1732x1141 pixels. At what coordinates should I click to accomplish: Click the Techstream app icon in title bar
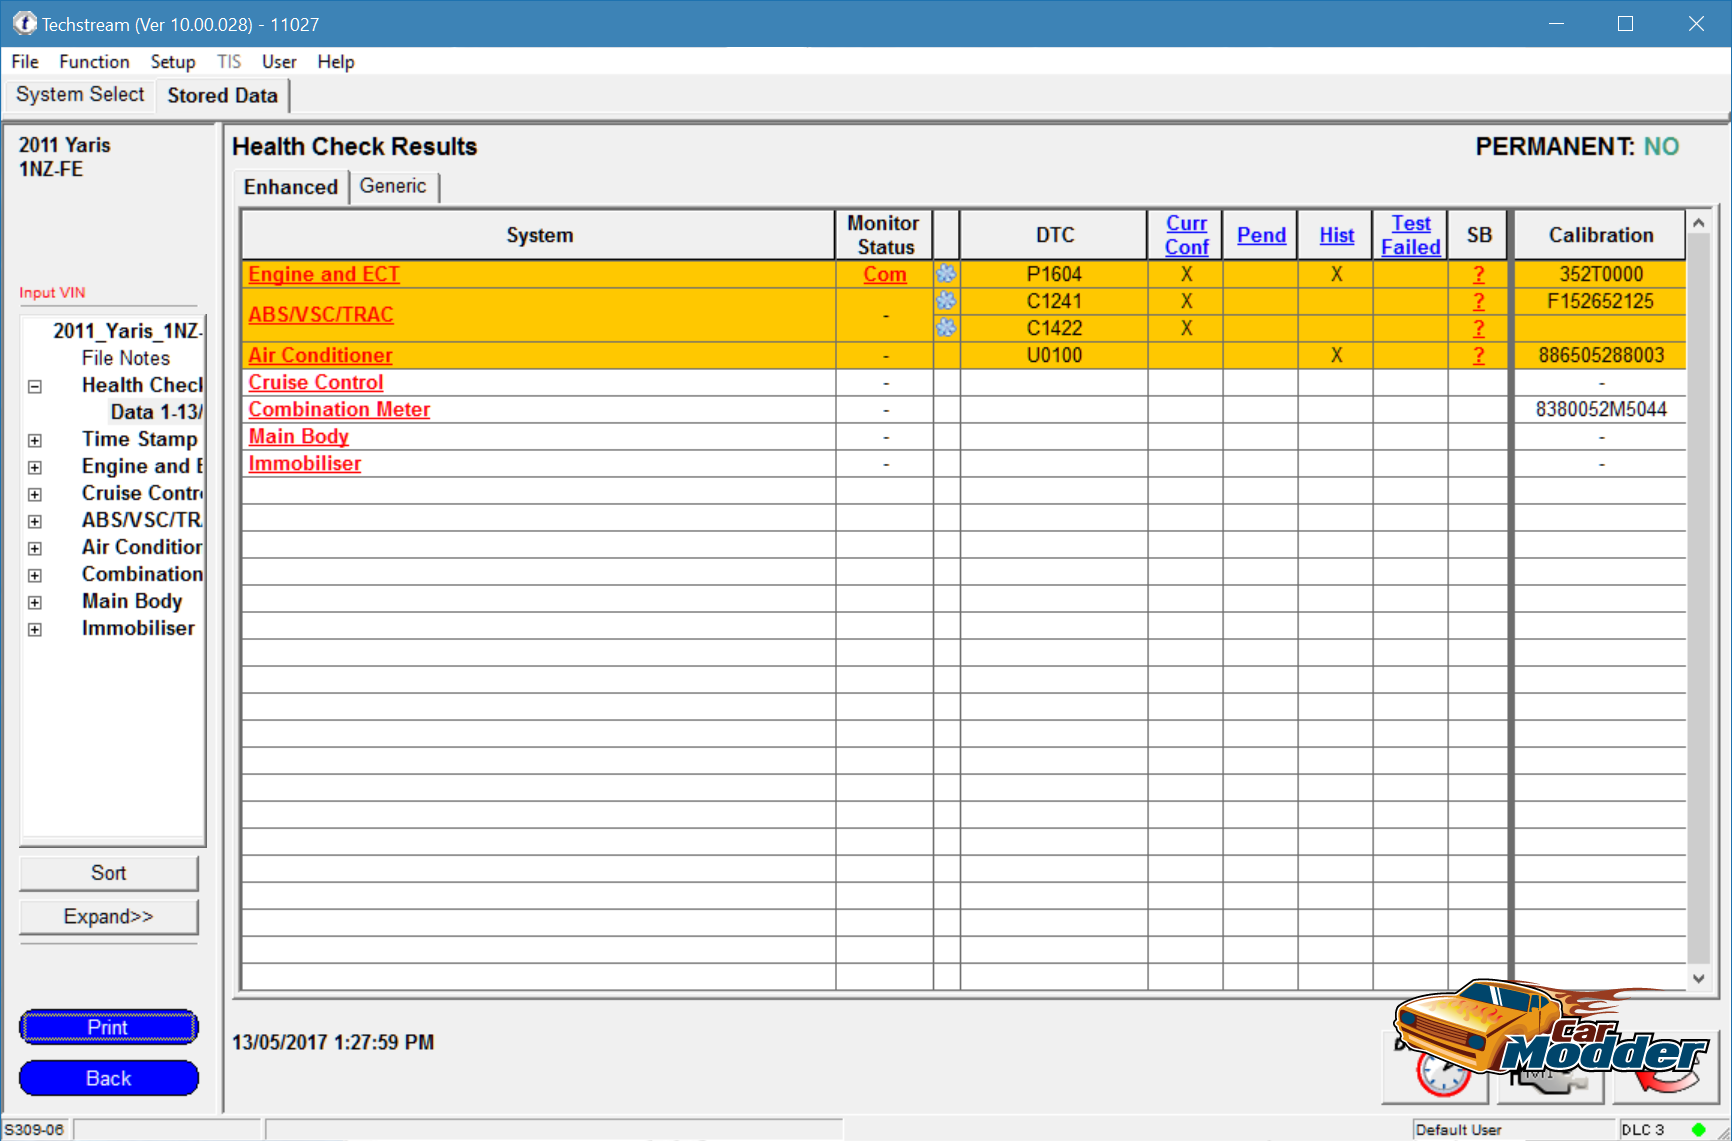pos(24,23)
